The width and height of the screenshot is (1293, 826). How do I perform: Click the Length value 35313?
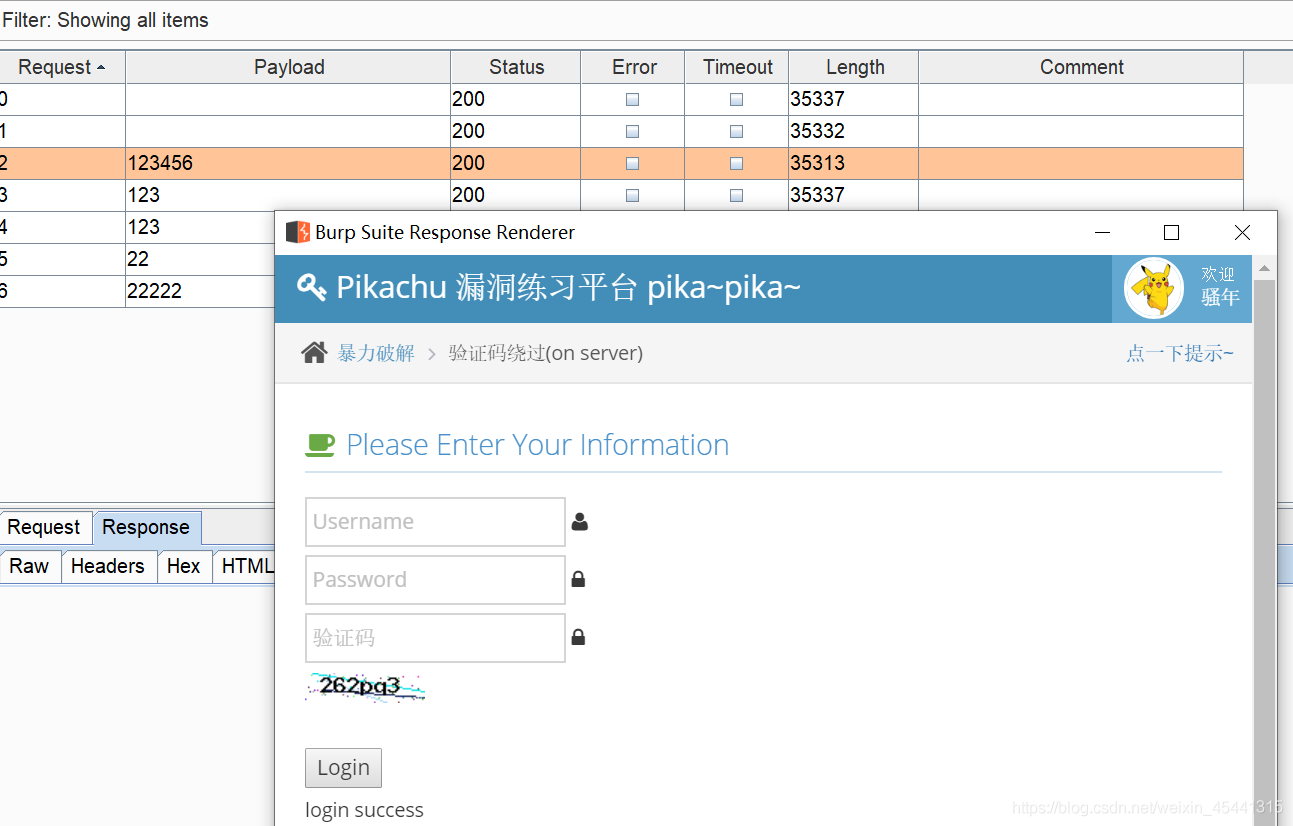817,163
